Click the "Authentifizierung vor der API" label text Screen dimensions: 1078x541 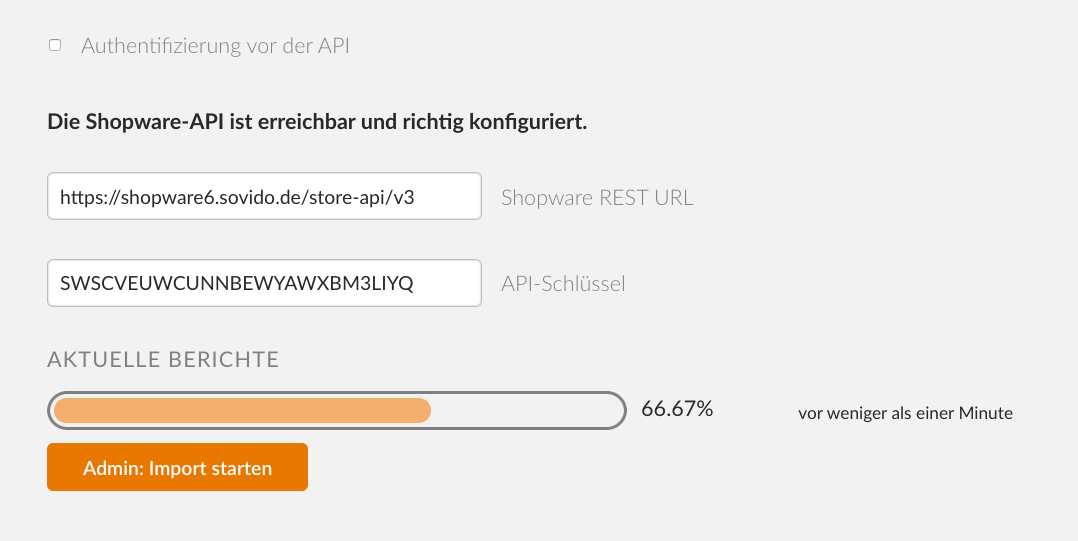pyautogui.click(x=215, y=45)
